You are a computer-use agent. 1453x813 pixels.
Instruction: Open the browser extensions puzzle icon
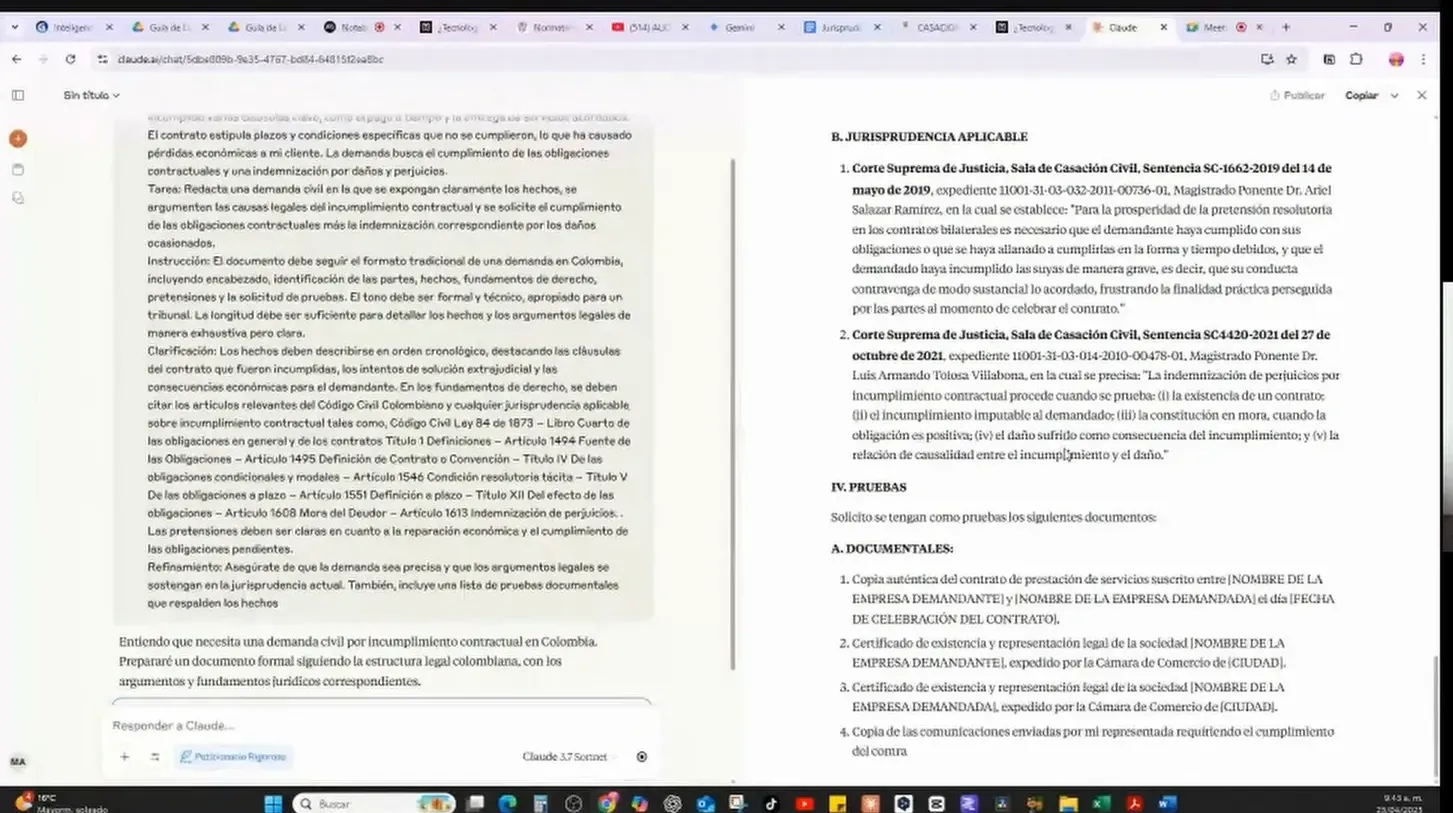pos(1356,59)
